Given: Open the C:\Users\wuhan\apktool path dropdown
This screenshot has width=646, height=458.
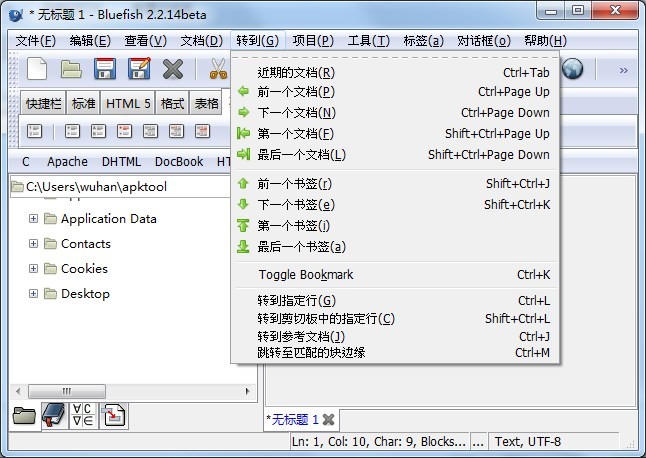Looking at the screenshot, I should pyautogui.click(x=120, y=187).
